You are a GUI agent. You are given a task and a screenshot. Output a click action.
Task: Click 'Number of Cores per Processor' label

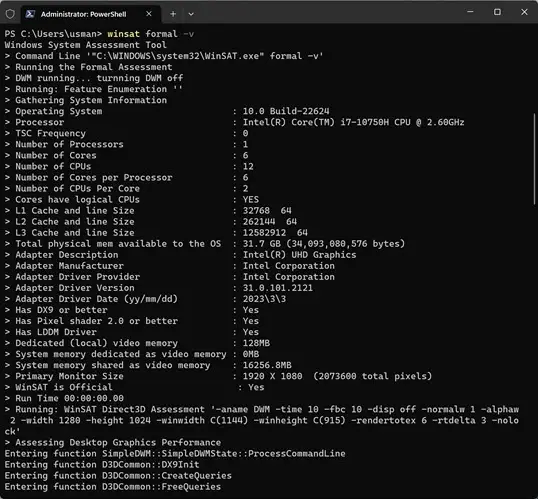pyautogui.click(x=94, y=177)
